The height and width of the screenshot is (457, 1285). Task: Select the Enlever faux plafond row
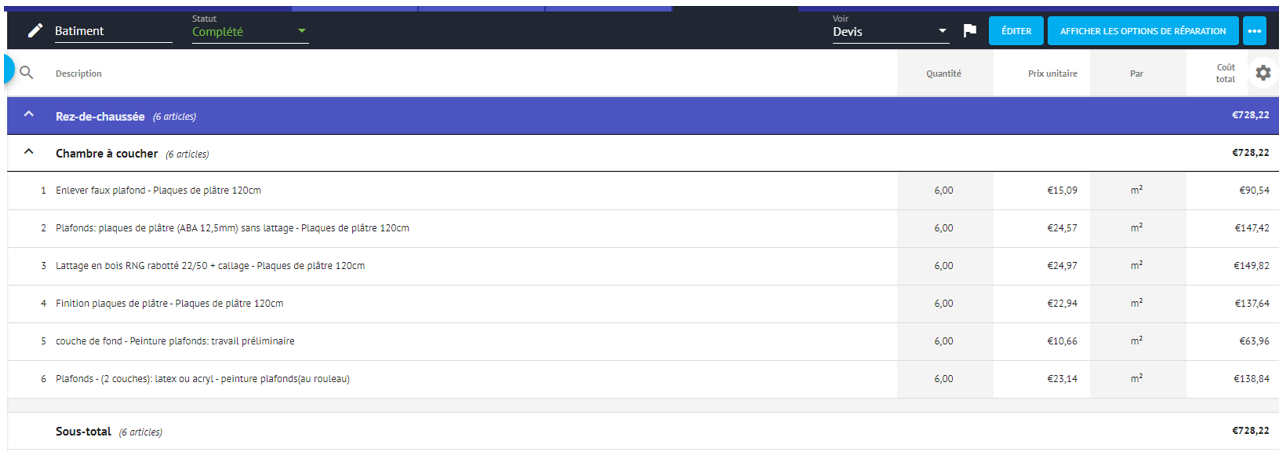click(x=158, y=190)
